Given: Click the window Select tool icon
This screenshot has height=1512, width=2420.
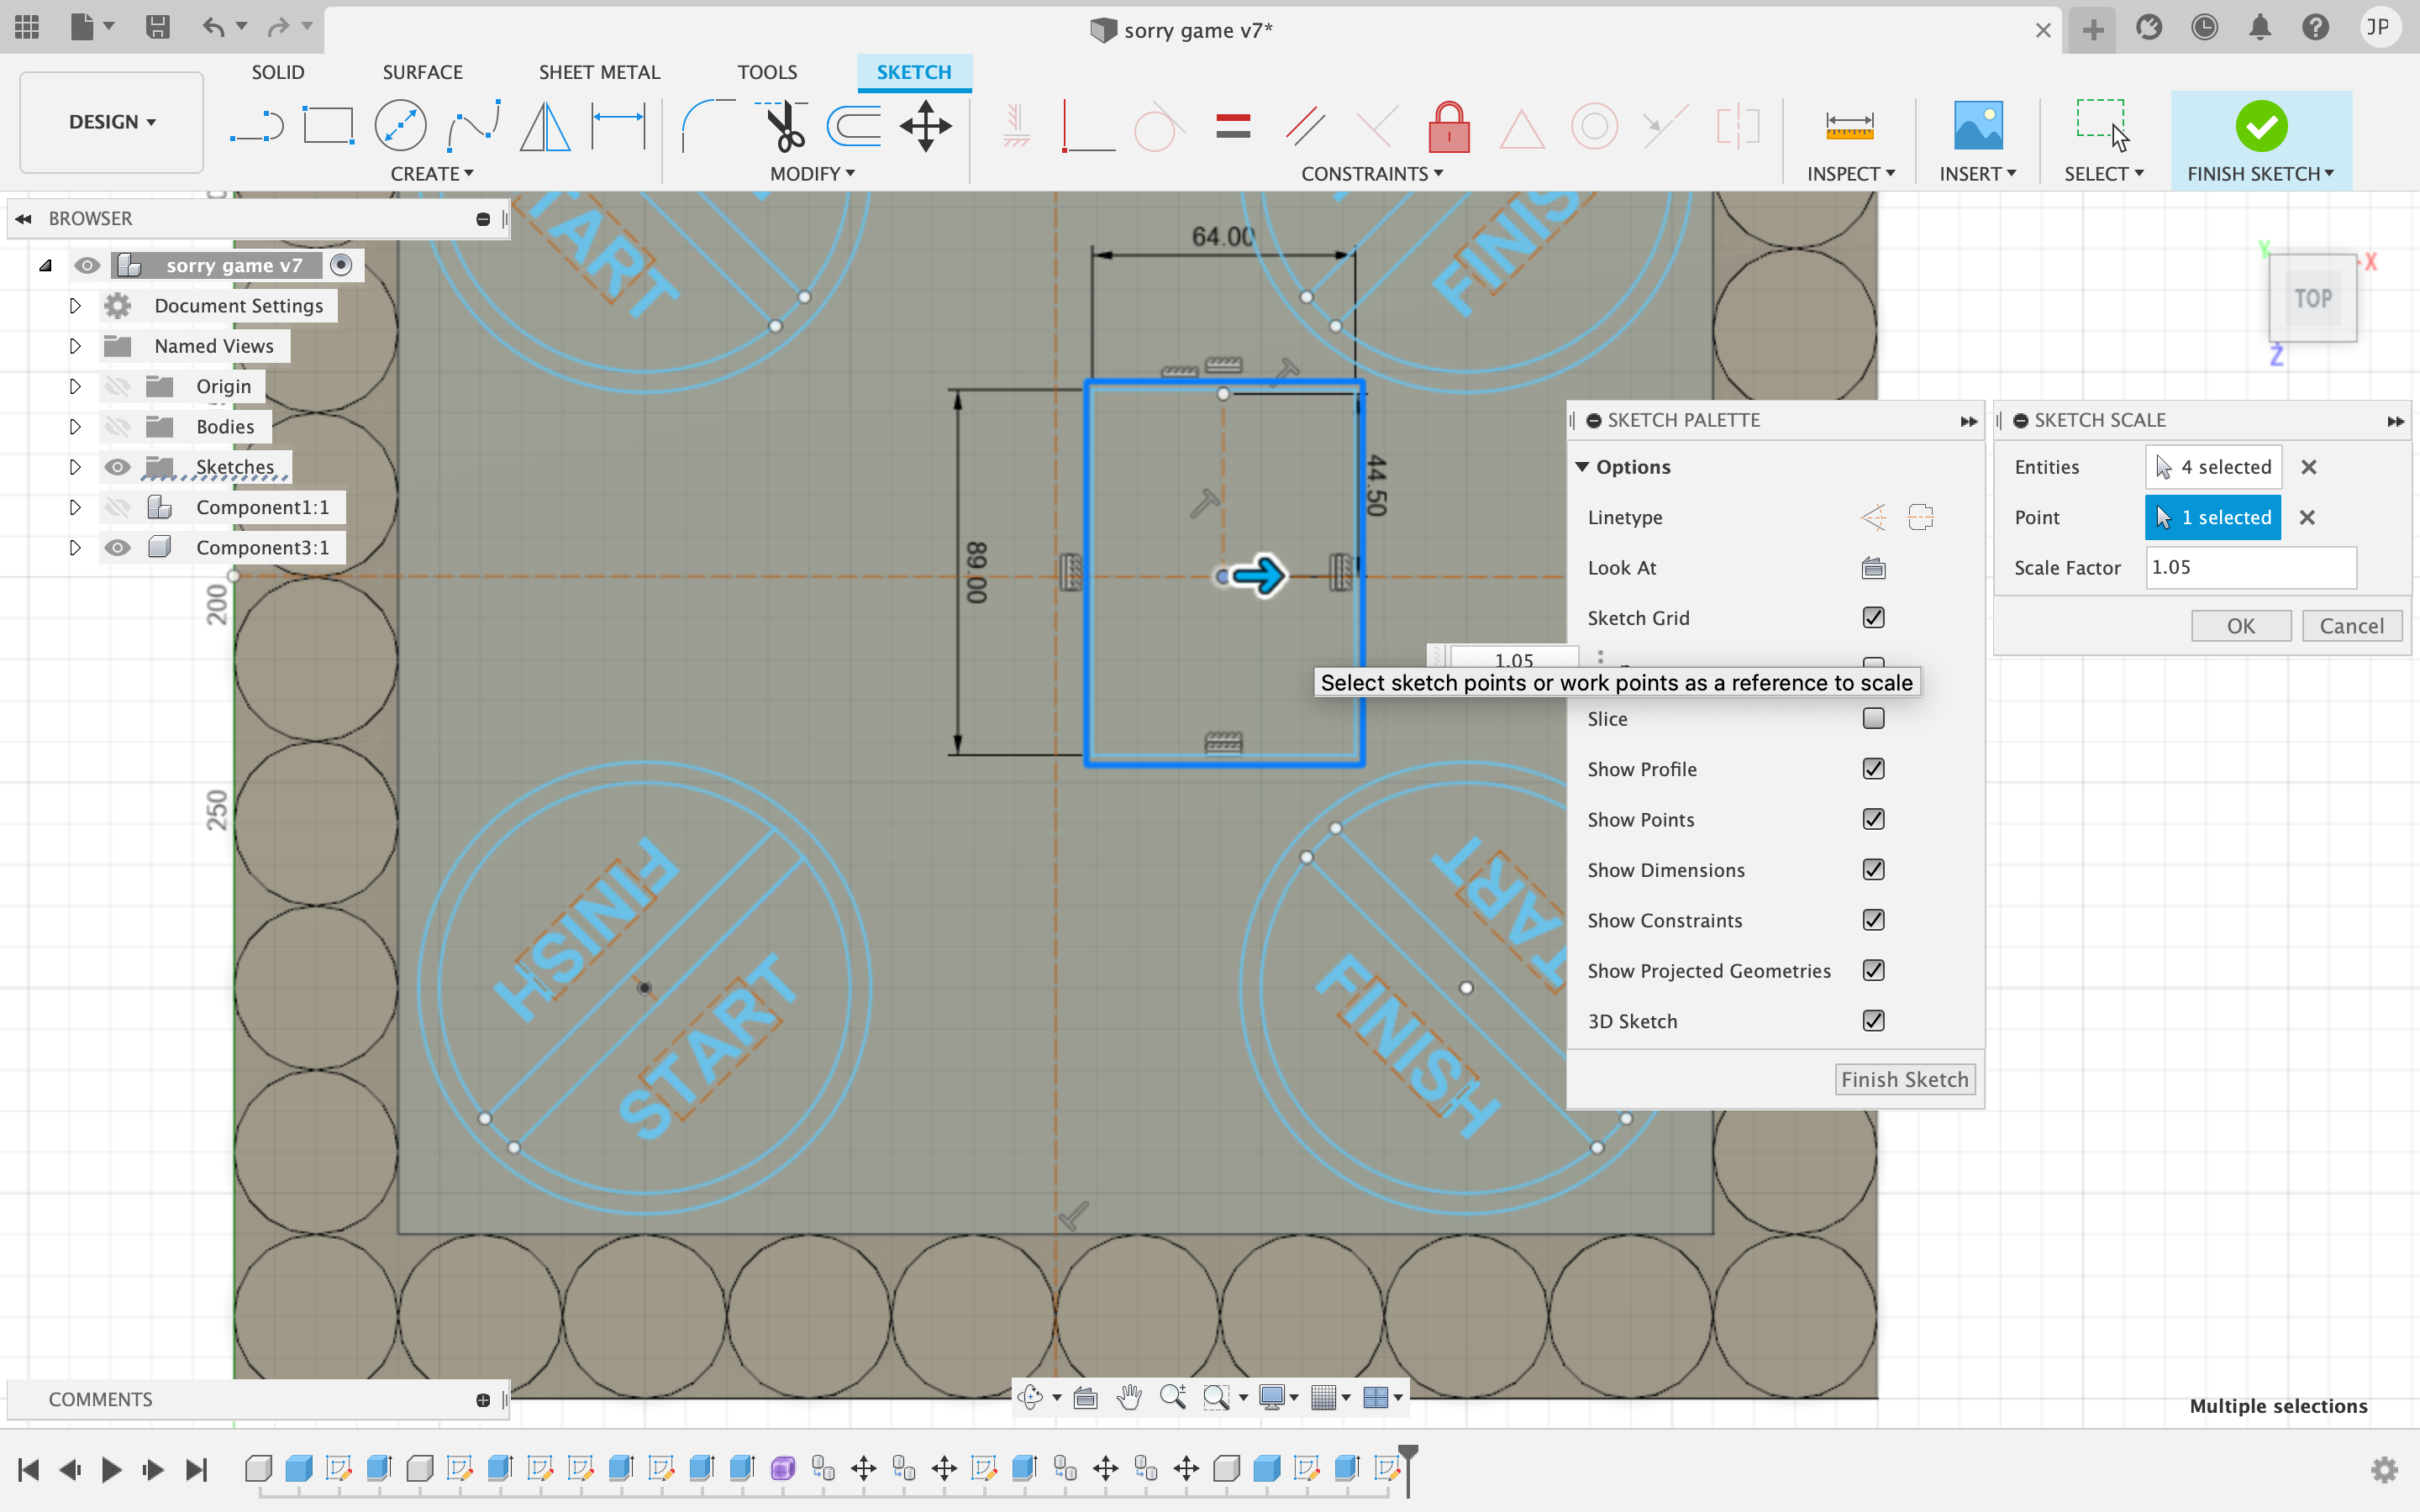Looking at the screenshot, I should 2102,125.
